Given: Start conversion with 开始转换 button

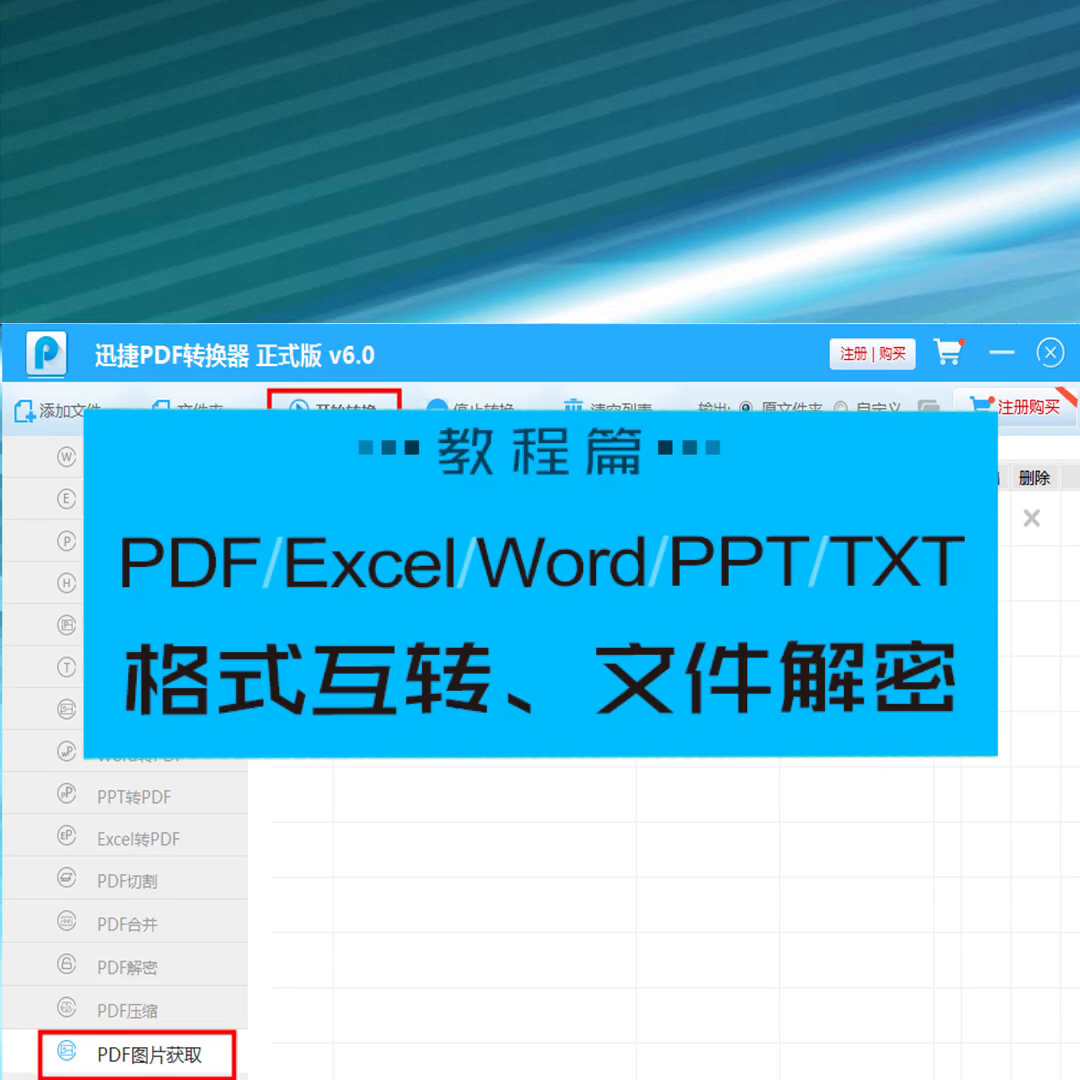Looking at the screenshot, I should coord(334,404).
